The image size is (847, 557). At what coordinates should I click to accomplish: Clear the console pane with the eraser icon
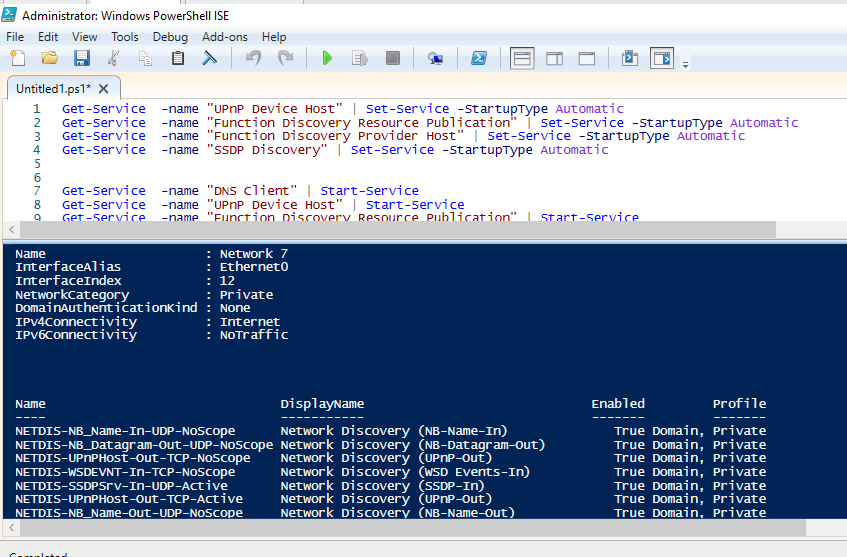coord(209,58)
